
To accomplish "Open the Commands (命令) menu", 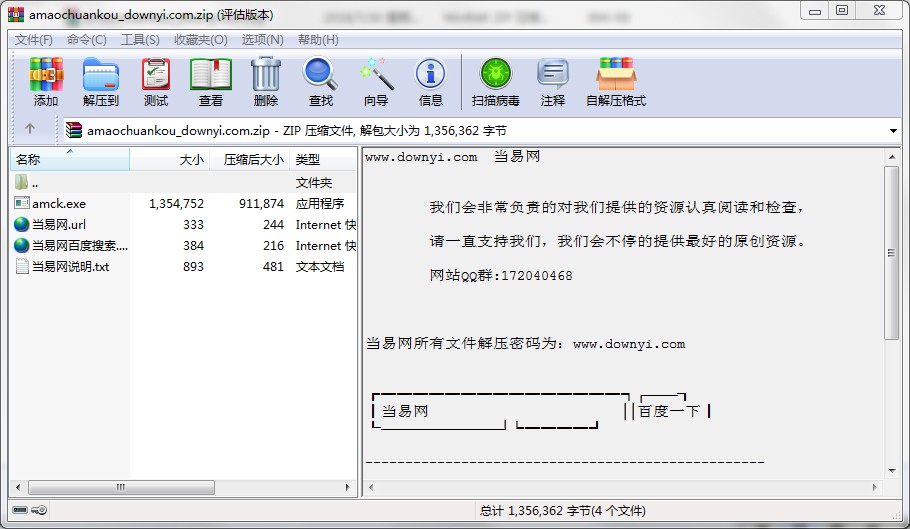I will (x=86, y=39).
